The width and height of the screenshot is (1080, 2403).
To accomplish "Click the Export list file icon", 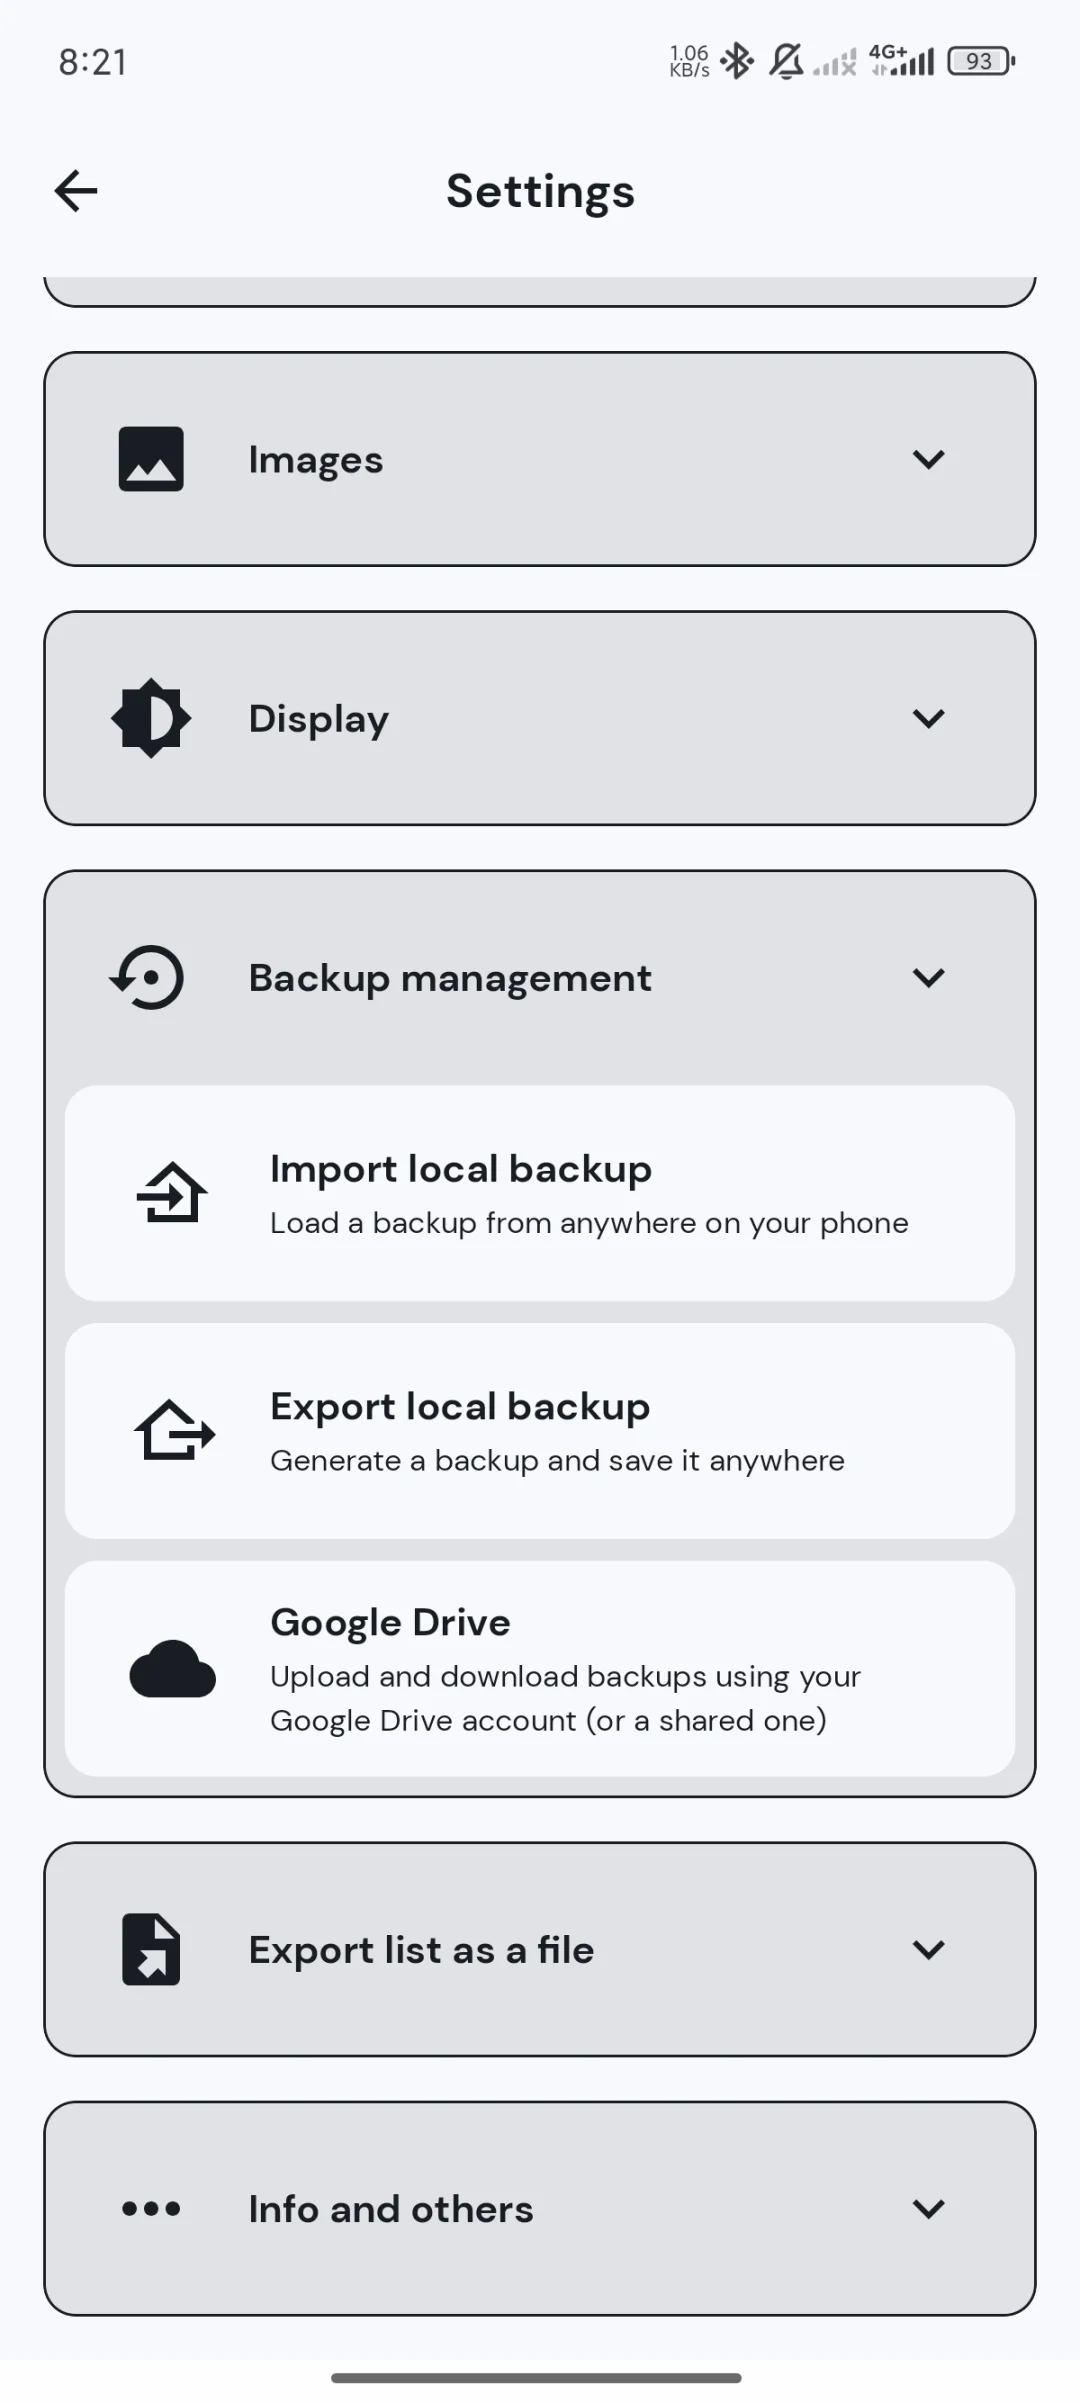I will click(x=151, y=1949).
